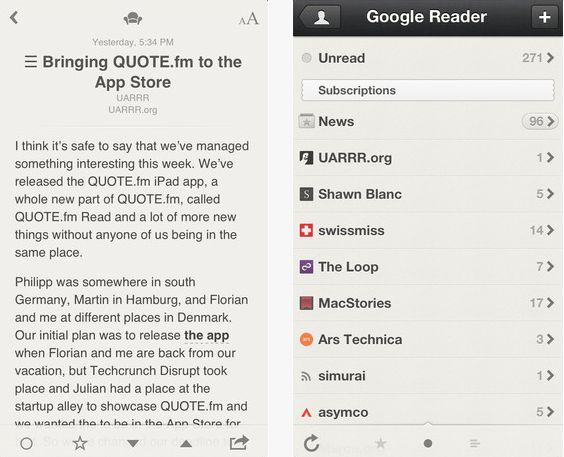This screenshot has width=564, height=457.
Task: Star the current article
Action: click(x=80, y=443)
